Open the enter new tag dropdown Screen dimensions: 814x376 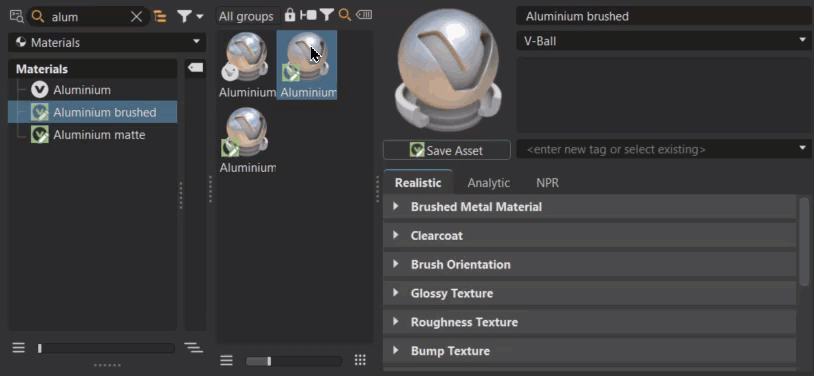(664, 150)
